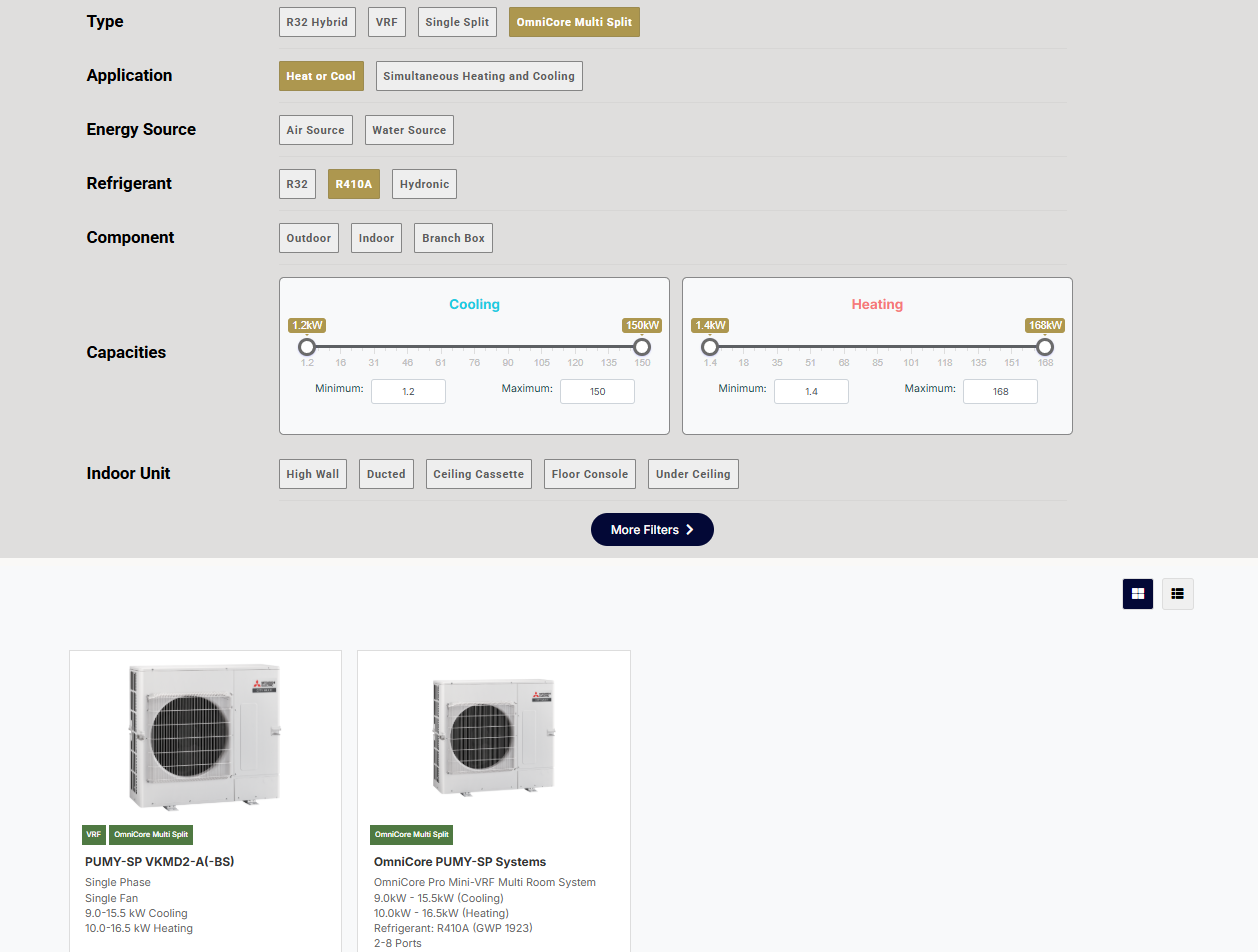
Task: Open the OmniCore PUMY-SP Systems product image
Action: (x=493, y=737)
